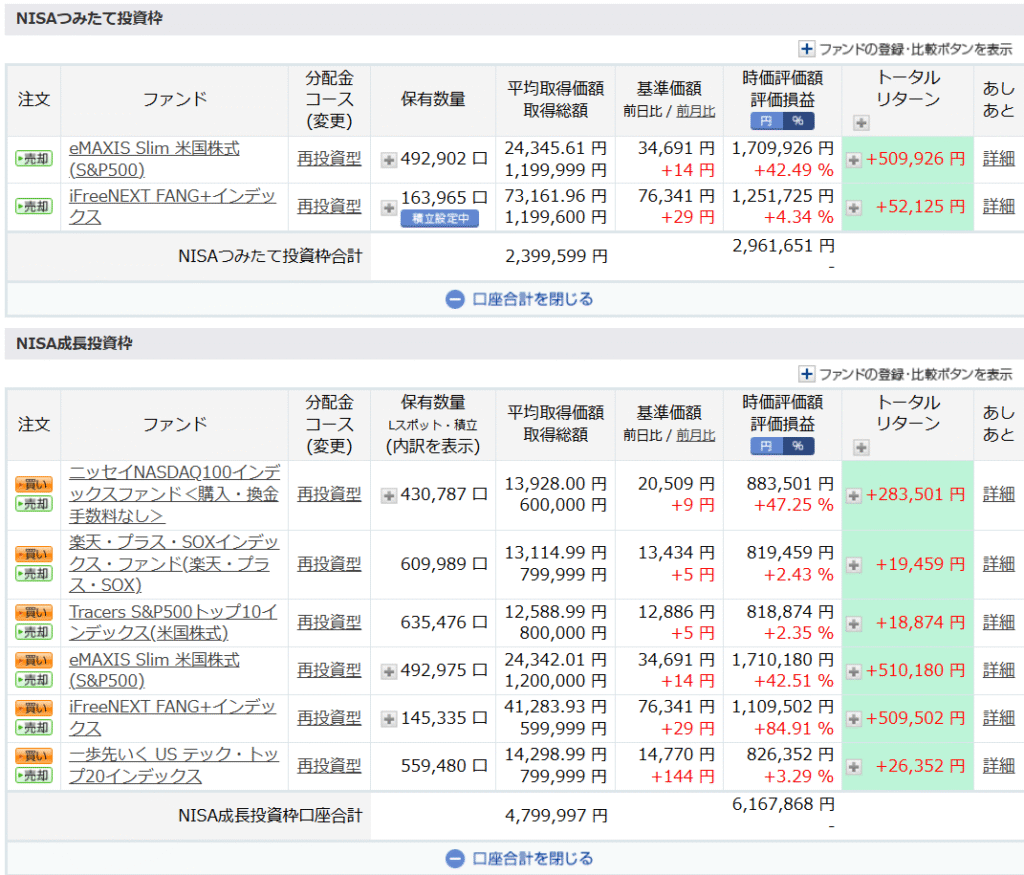
Task: Expand holdings plus icon beside 145,335 口
Action: tap(389, 719)
